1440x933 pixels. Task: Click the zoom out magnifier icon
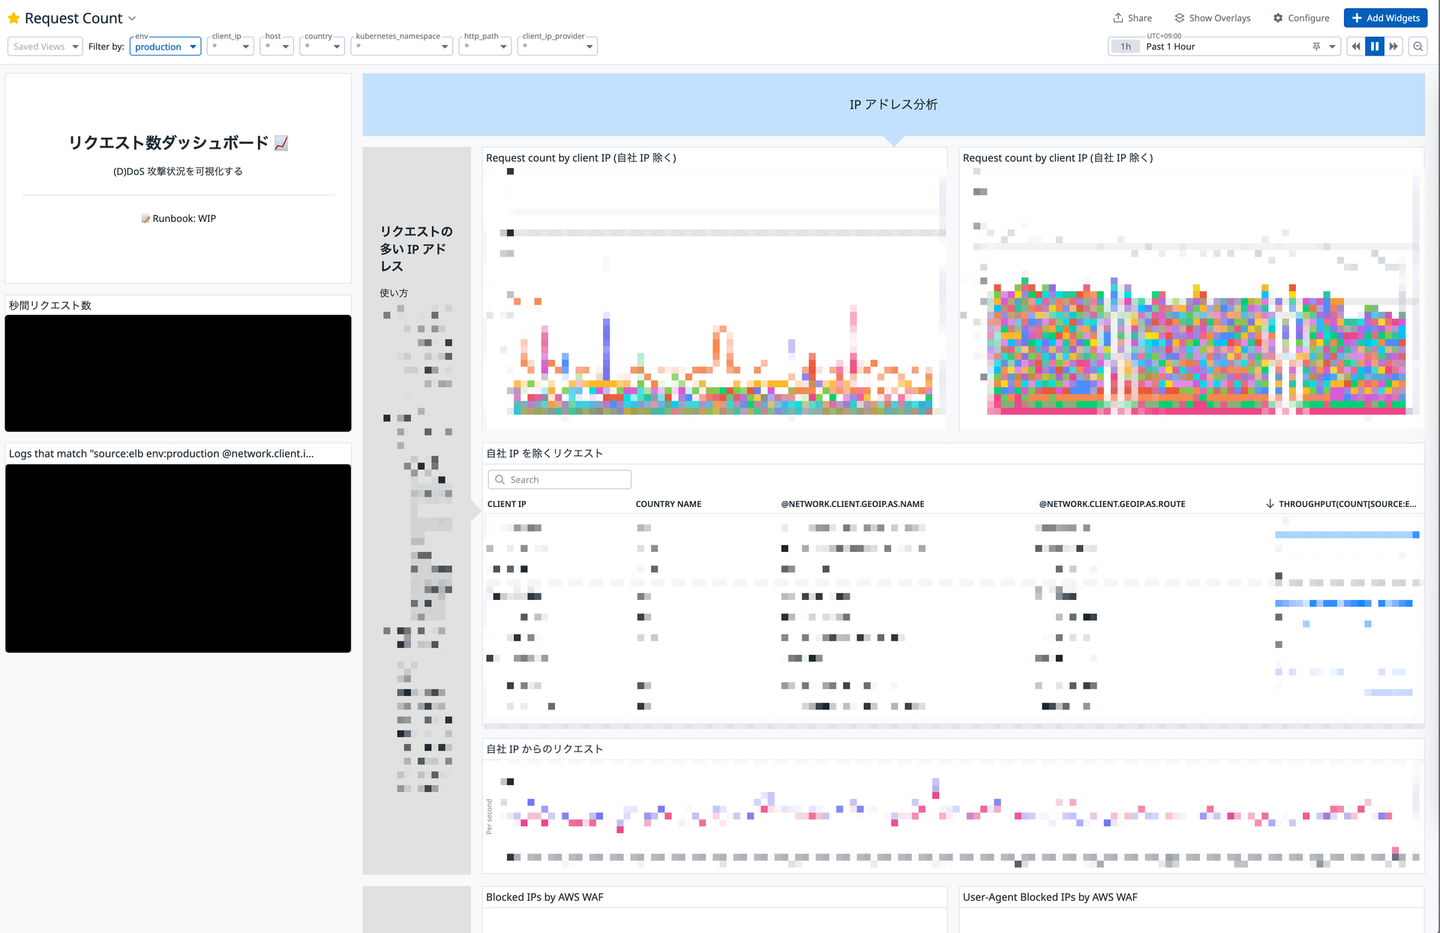click(1418, 46)
